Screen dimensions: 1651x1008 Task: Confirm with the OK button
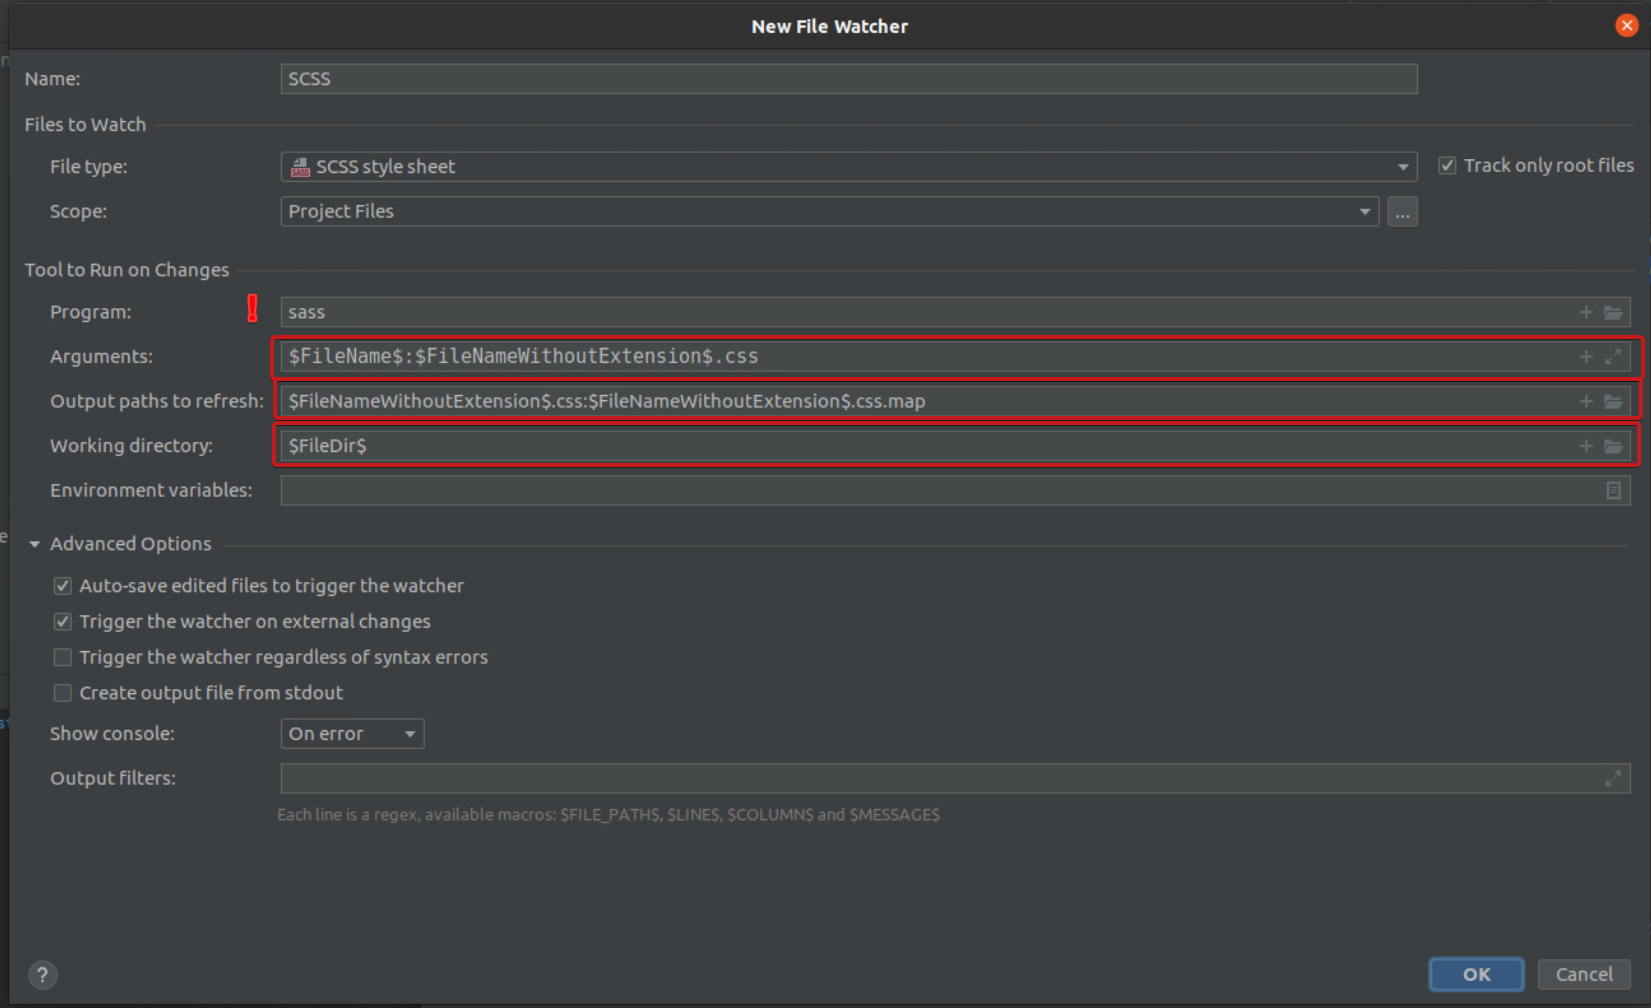(x=1476, y=974)
